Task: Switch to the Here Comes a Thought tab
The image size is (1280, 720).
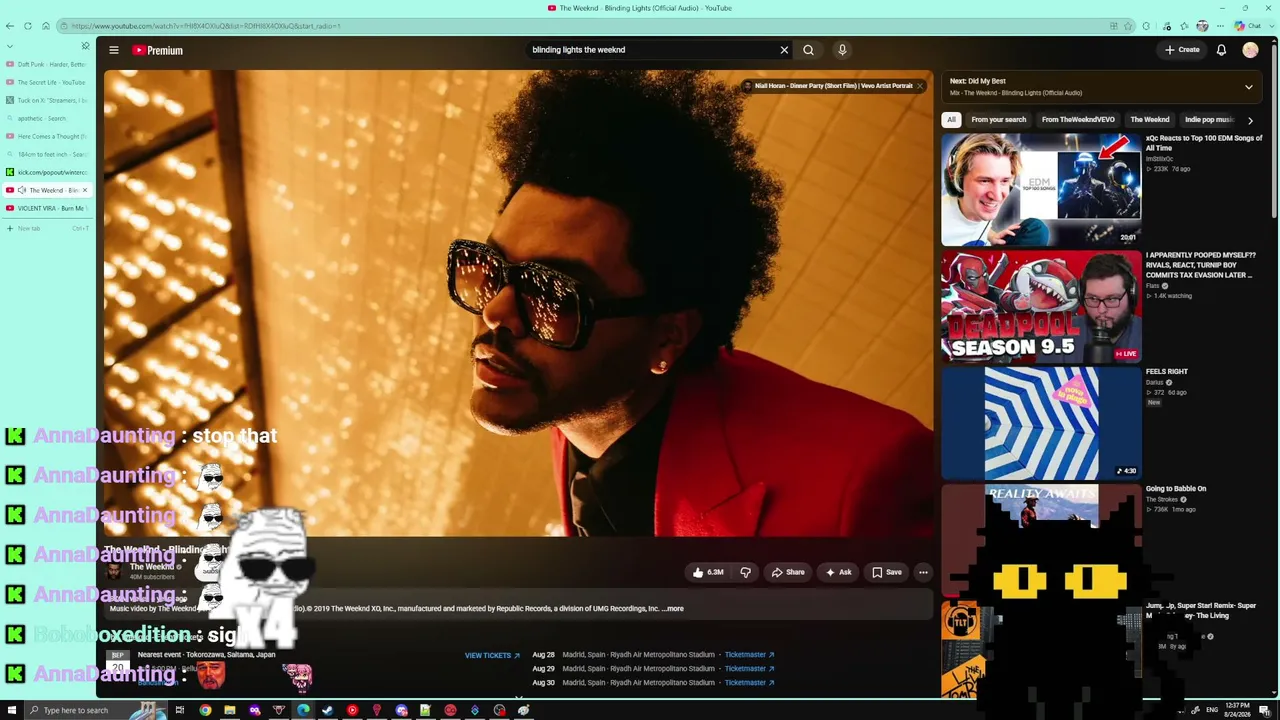Action: [47, 136]
